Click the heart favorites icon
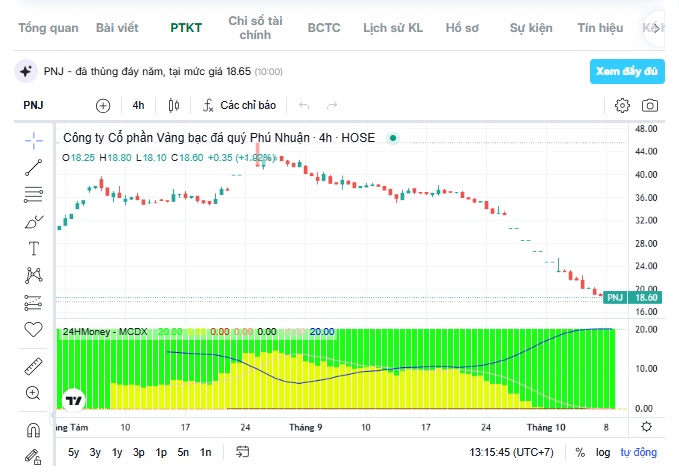Screen dimensions: 679x474 pyautogui.click(x=33, y=330)
